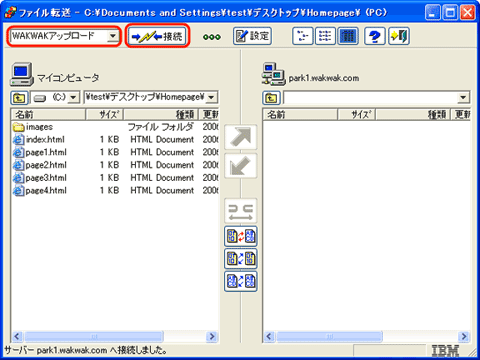Select binary transfer mode icon
The height and width of the screenshot is (360, 480).
tap(241, 259)
